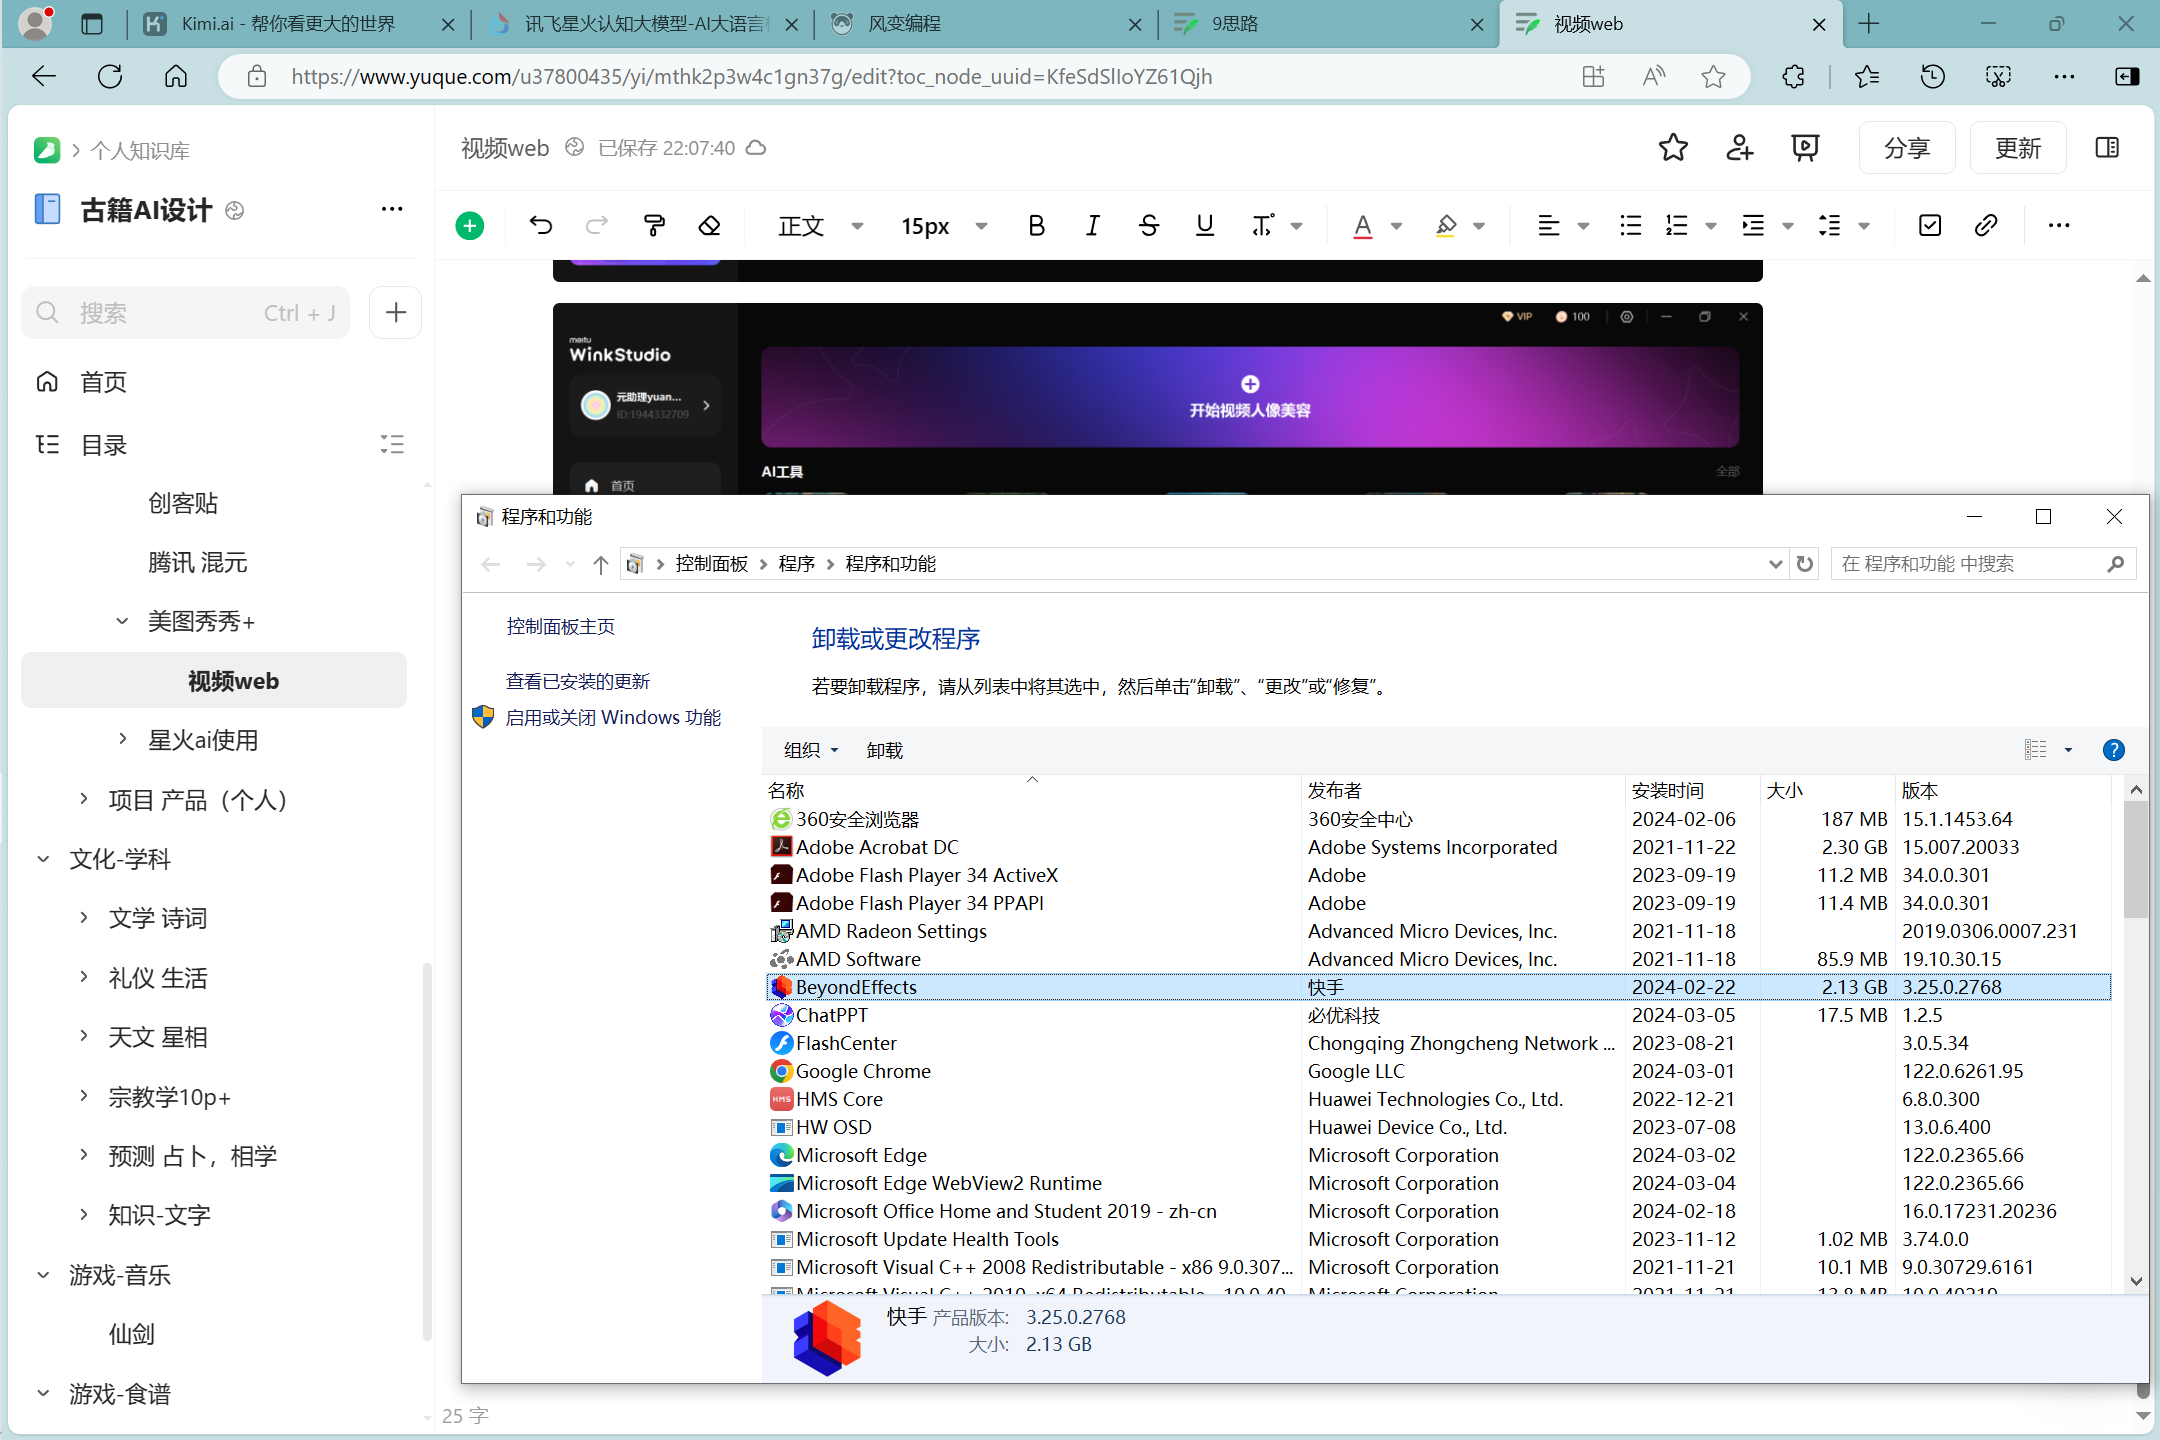Insert a task checkbox item
The width and height of the screenshot is (2160, 1440).
pyautogui.click(x=1930, y=226)
